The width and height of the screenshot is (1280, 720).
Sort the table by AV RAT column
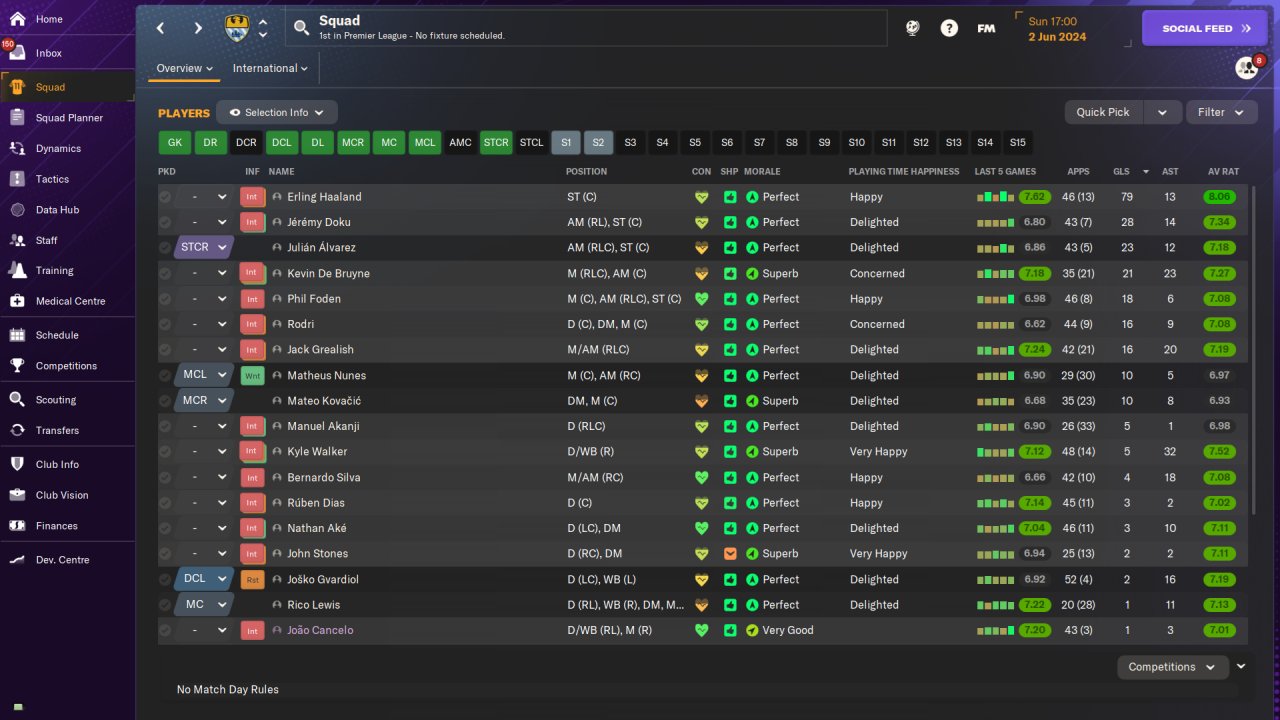(x=1223, y=171)
